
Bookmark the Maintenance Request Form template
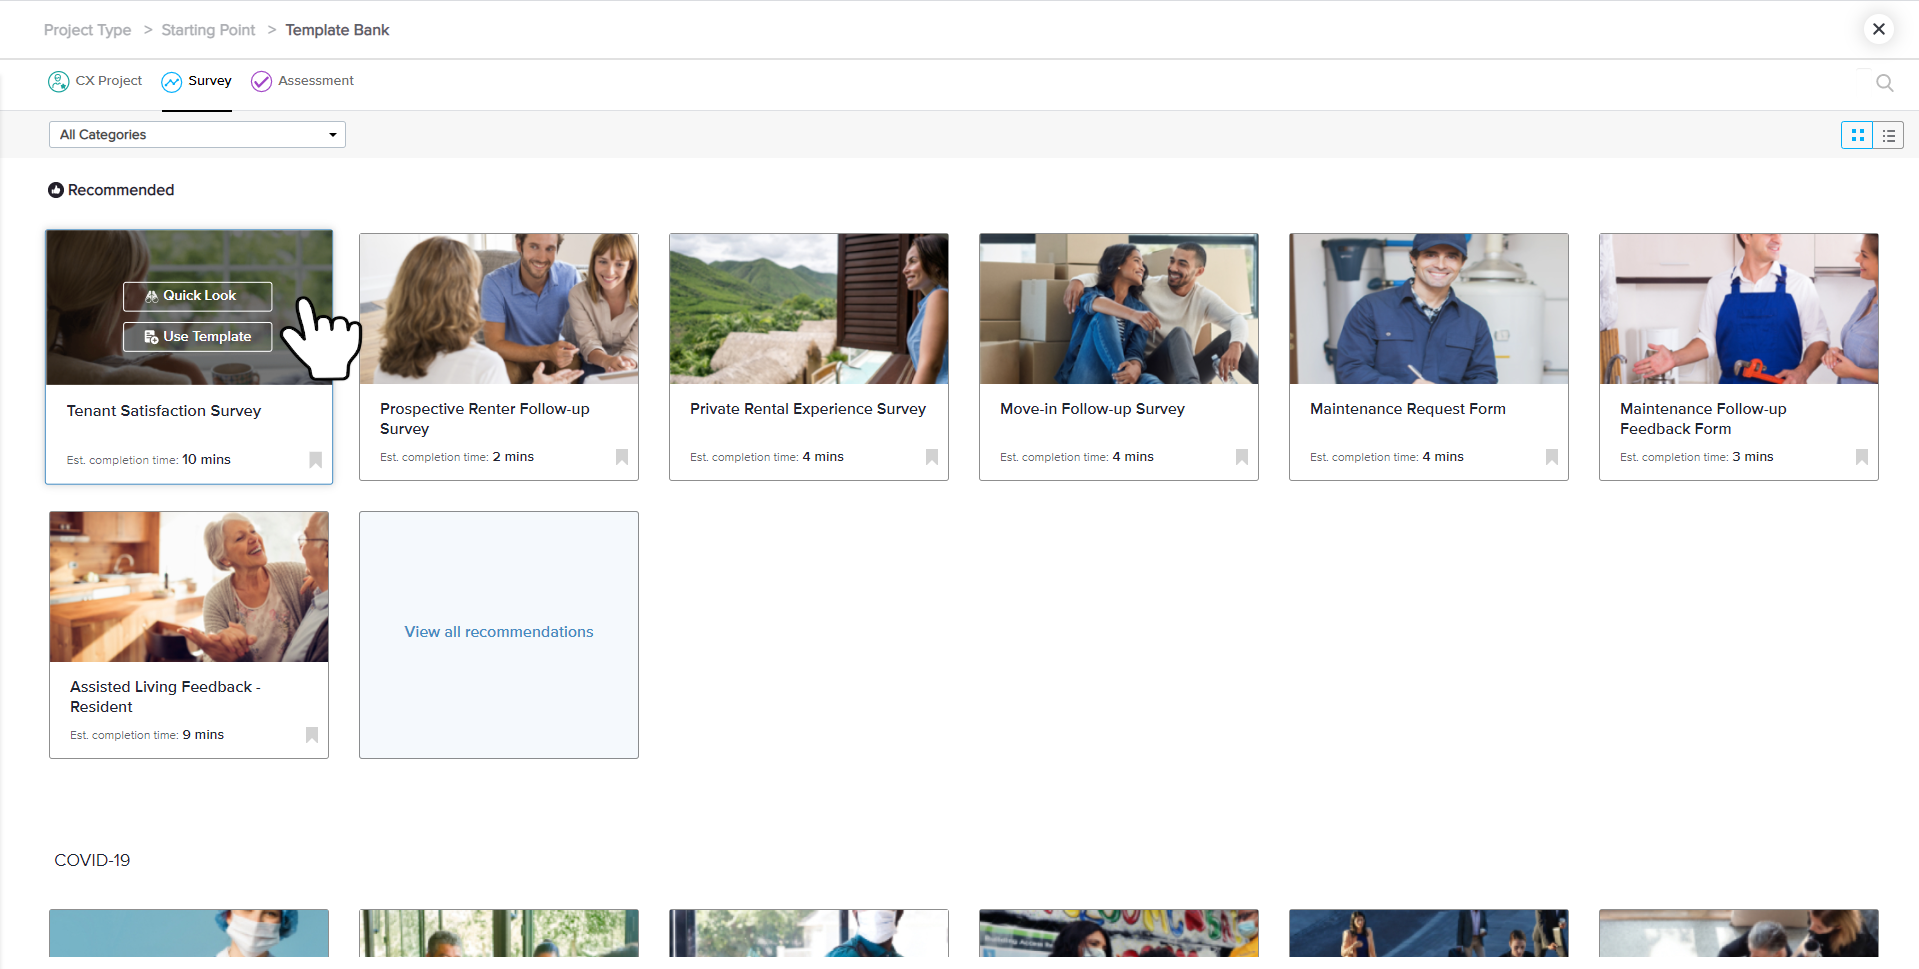click(1551, 457)
